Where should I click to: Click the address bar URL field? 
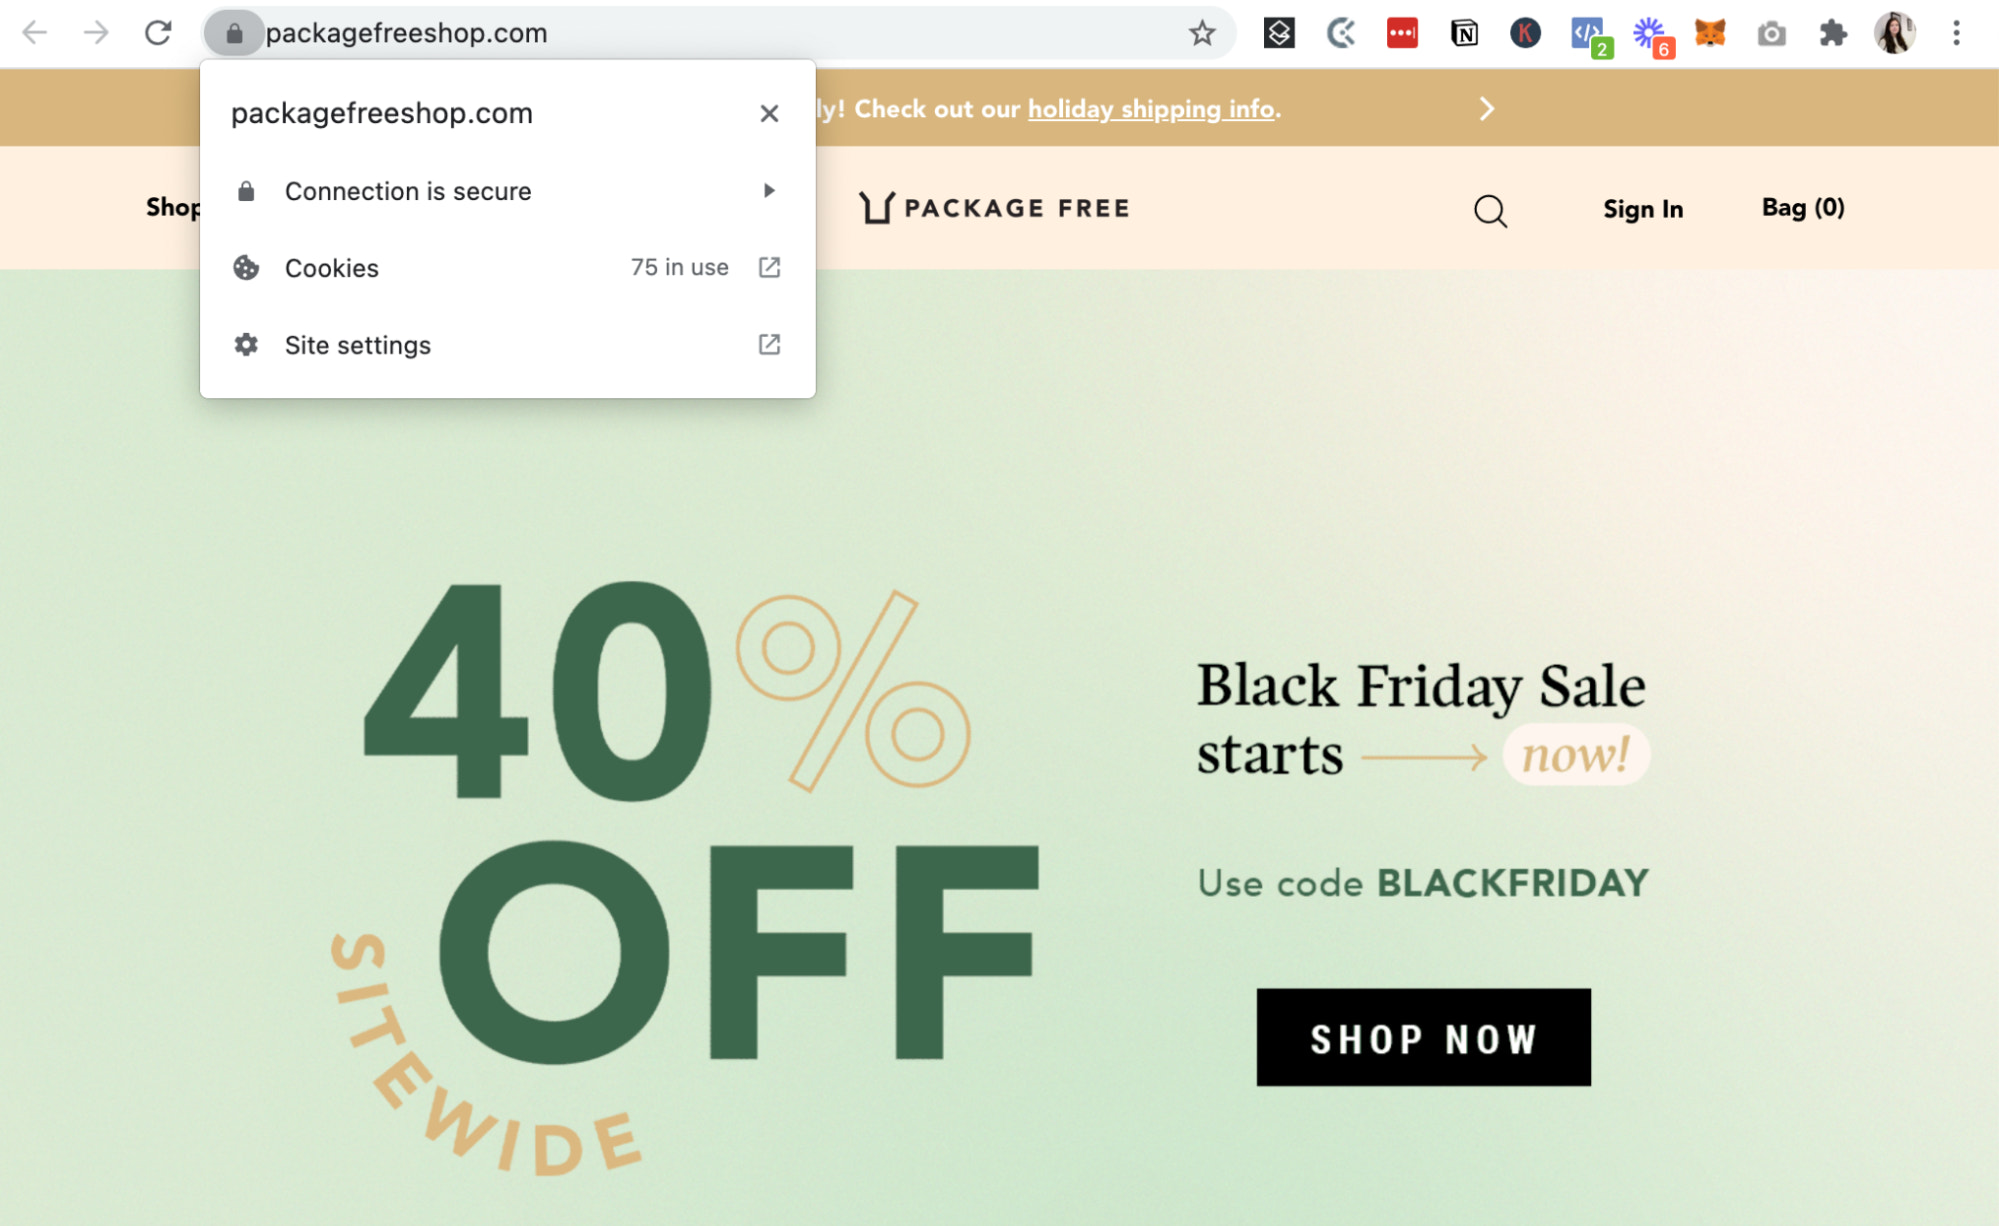[x=700, y=33]
